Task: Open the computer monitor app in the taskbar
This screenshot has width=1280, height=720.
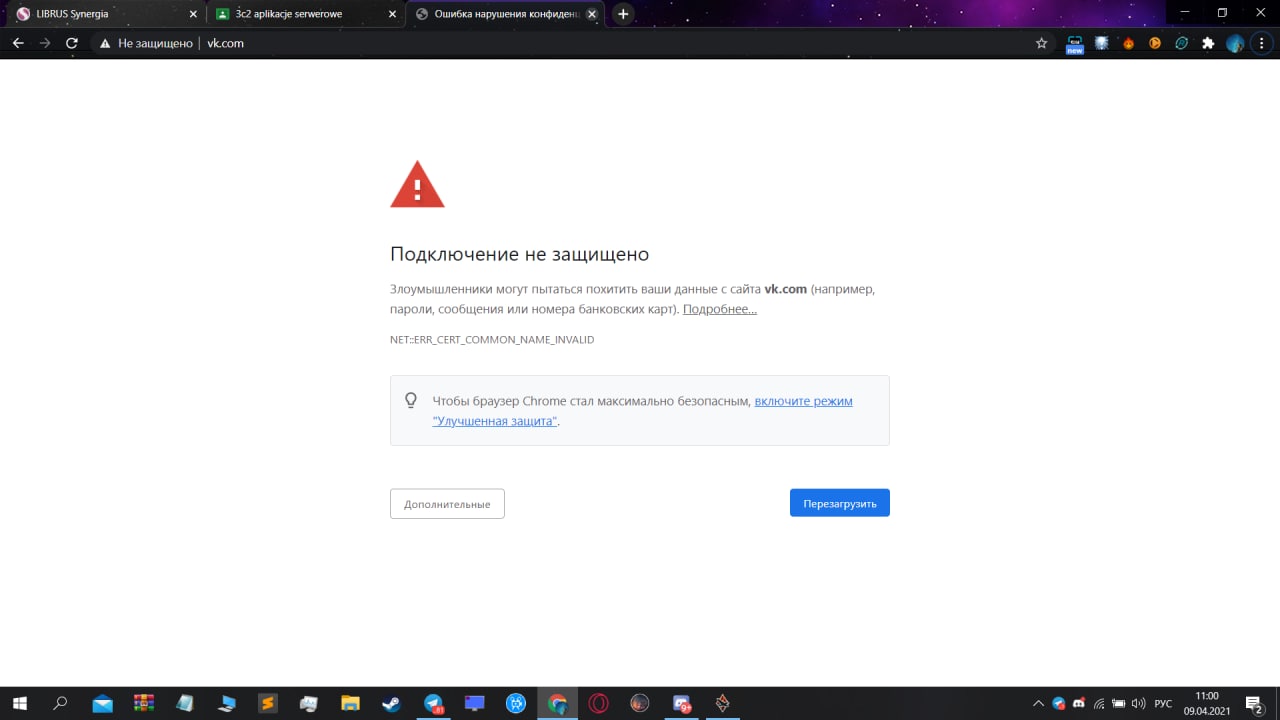Action: [x=227, y=703]
